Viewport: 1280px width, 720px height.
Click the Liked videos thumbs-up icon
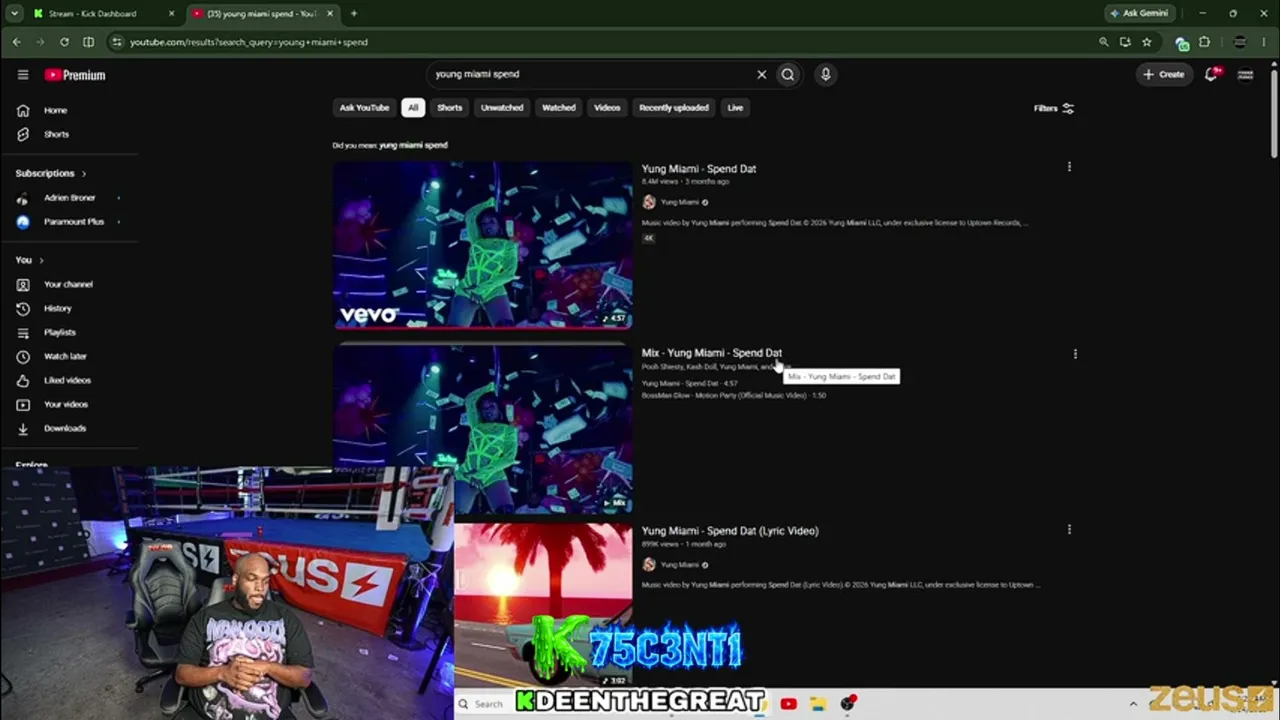(23, 380)
